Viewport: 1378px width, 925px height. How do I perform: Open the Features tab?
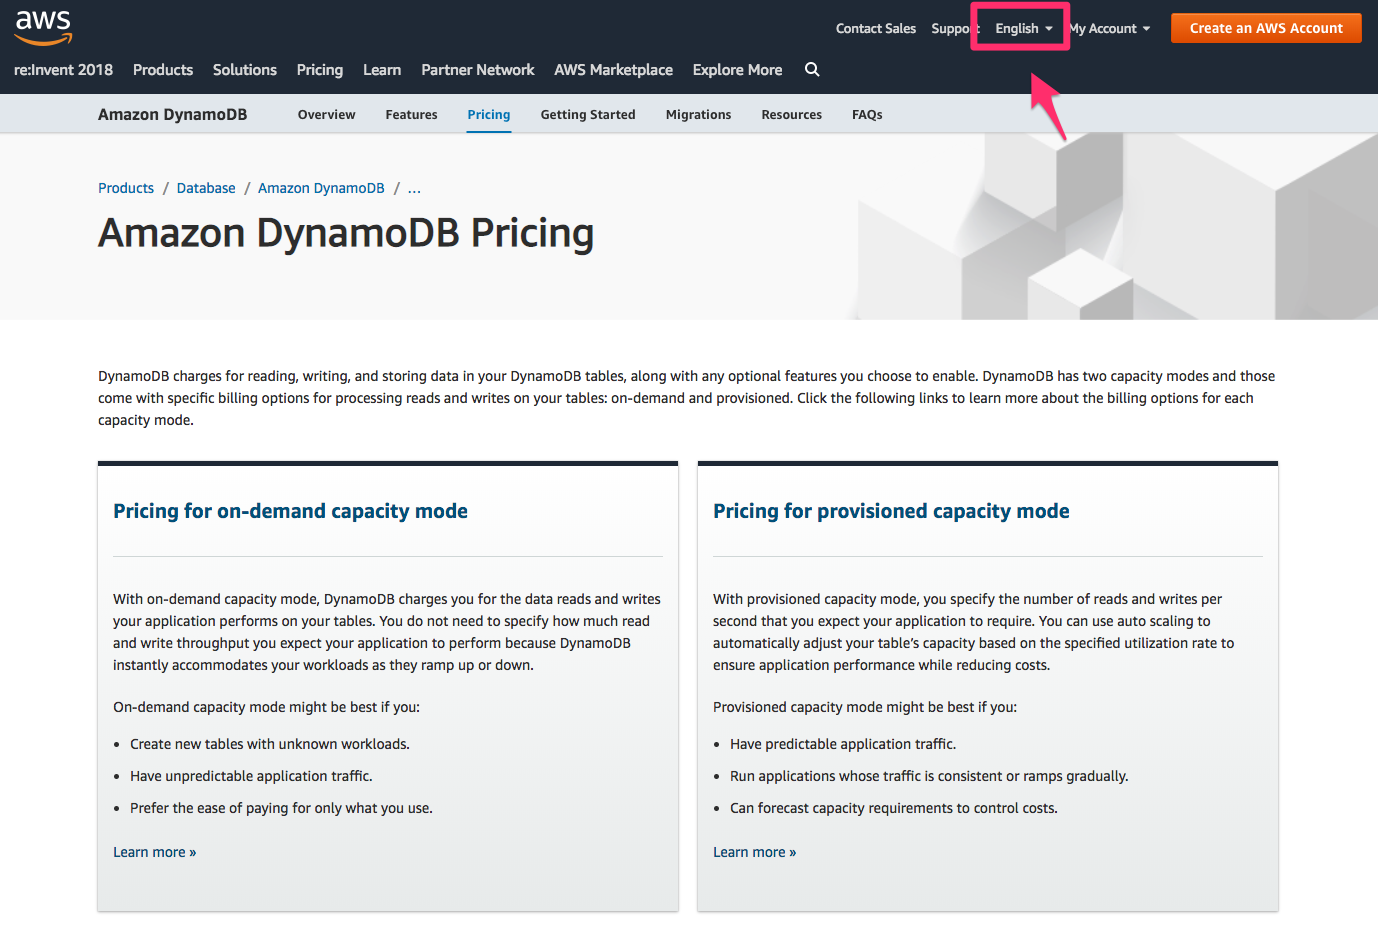tap(411, 114)
